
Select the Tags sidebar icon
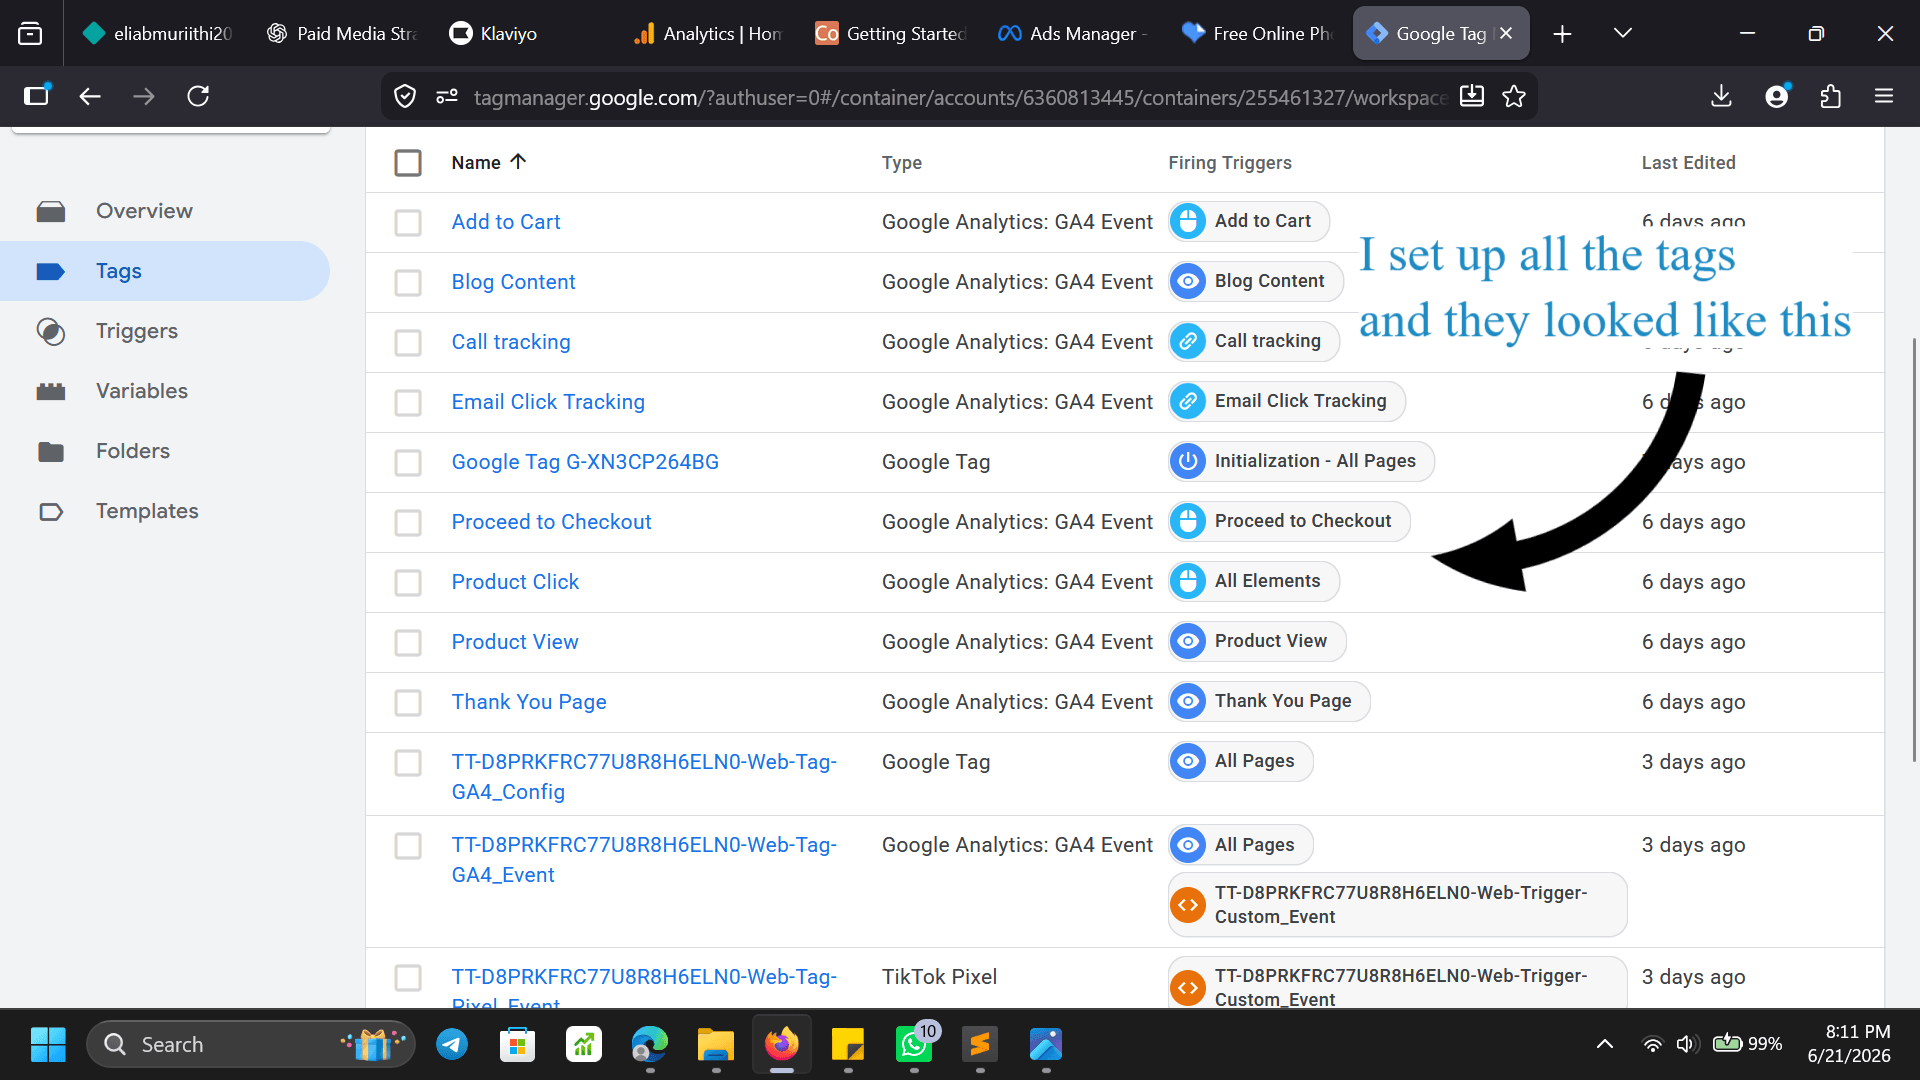tap(51, 271)
